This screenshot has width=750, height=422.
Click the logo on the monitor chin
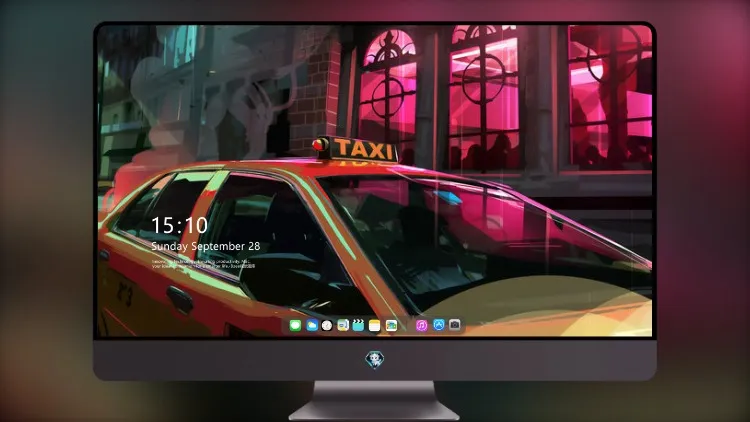375,360
